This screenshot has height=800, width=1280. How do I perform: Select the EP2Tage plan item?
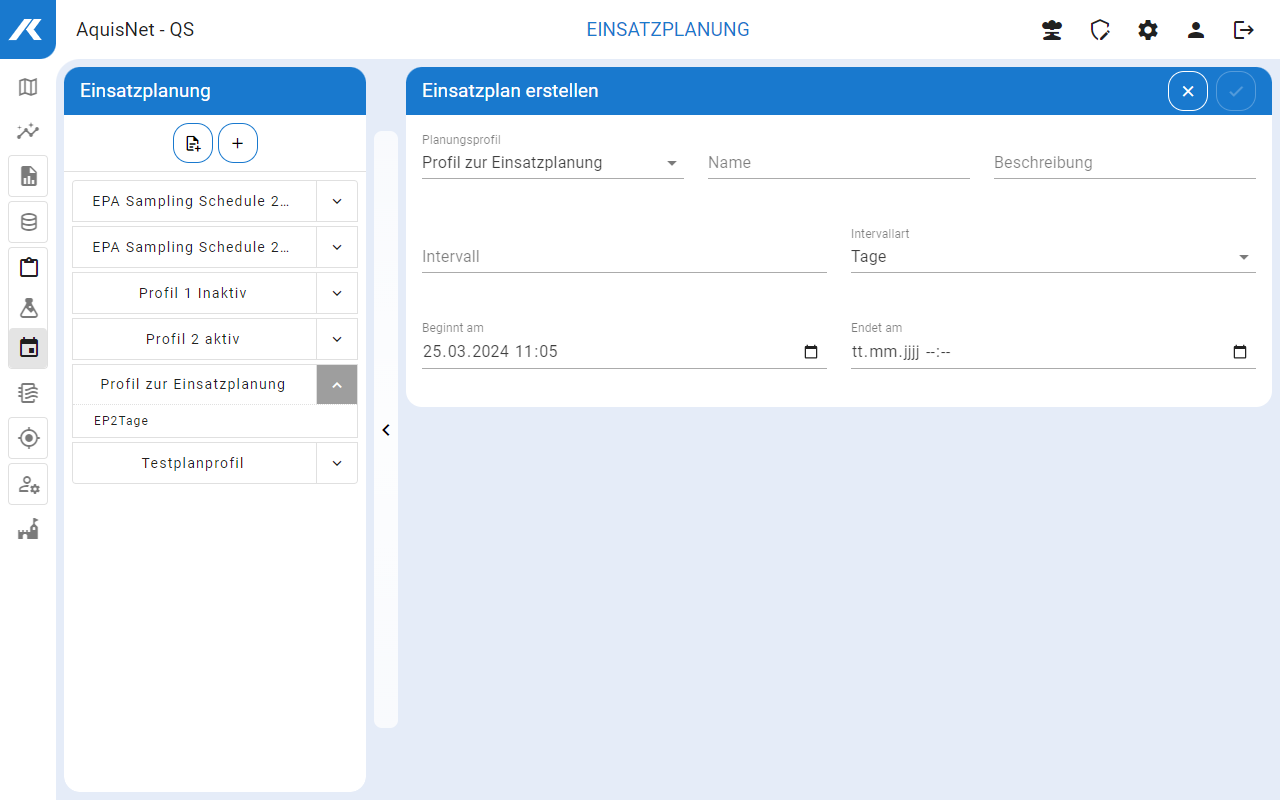pyautogui.click(x=121, y=421)
